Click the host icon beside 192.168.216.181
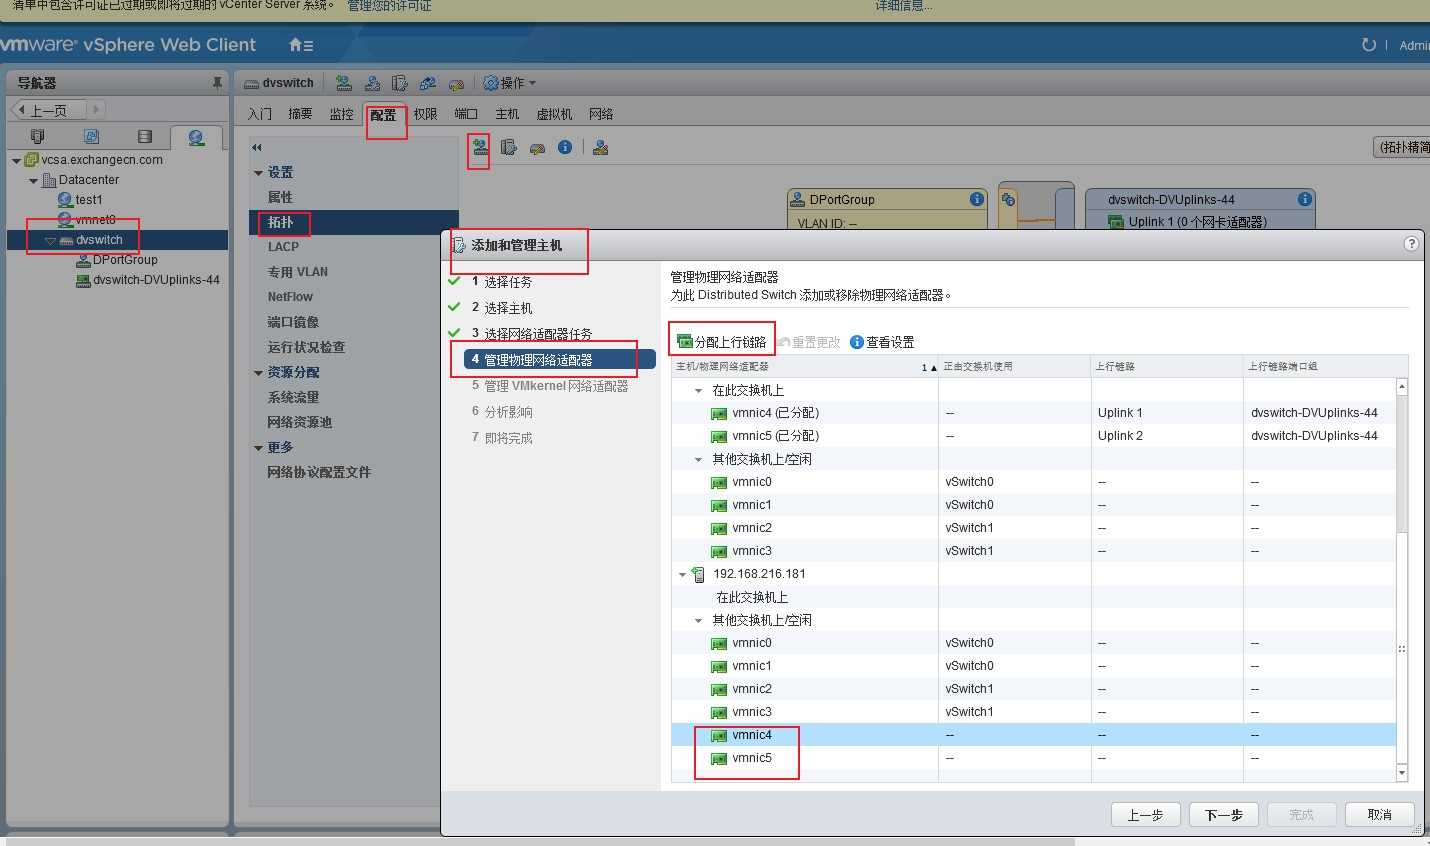 [698, 574]
